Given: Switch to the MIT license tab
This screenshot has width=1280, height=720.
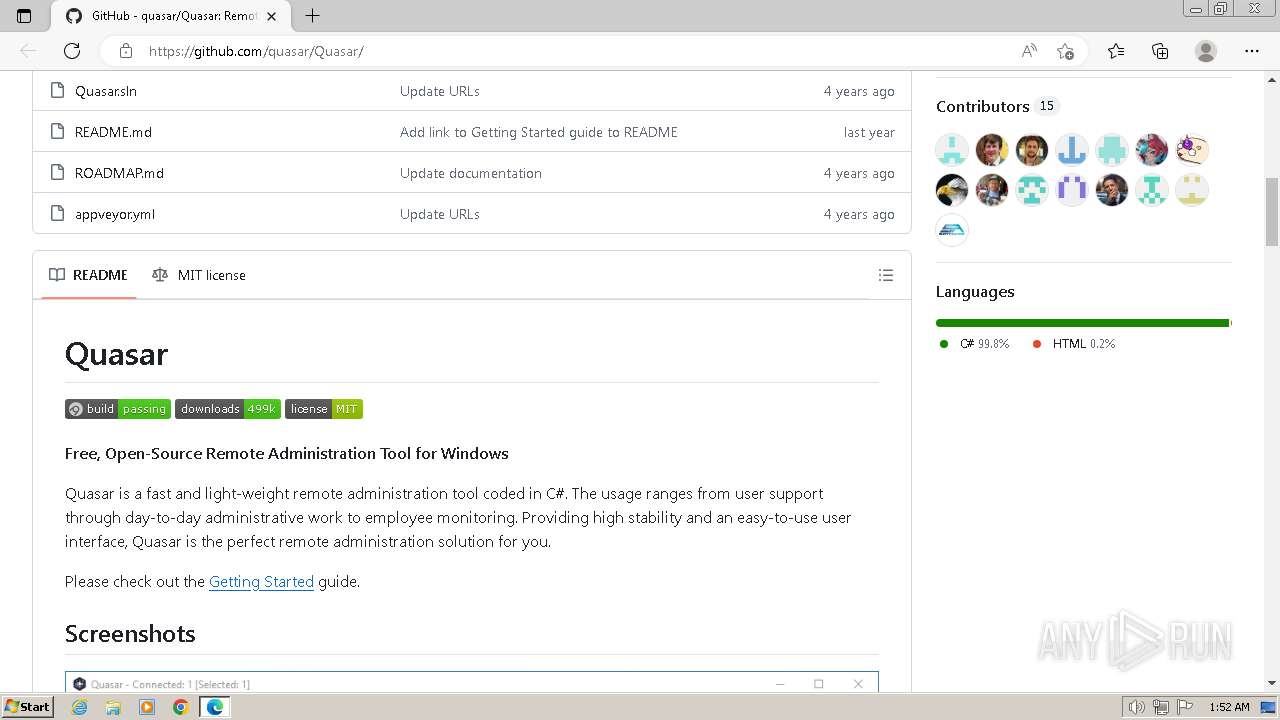Looking at the screenshot, I should point(198,275).
